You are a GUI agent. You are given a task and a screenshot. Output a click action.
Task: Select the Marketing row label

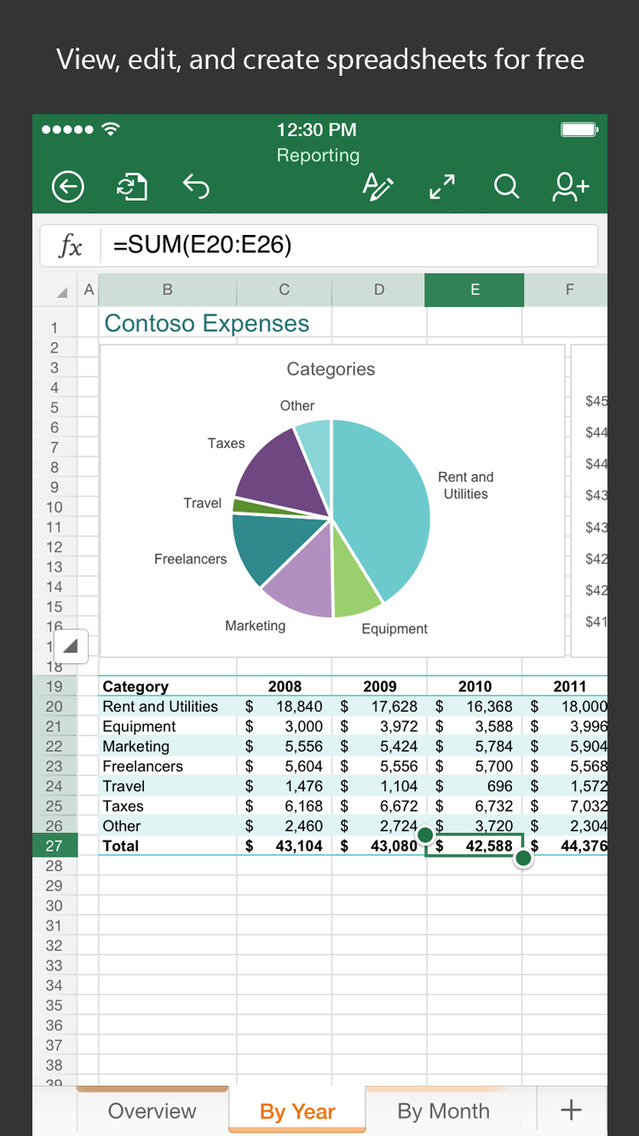(x=136, y=746)
